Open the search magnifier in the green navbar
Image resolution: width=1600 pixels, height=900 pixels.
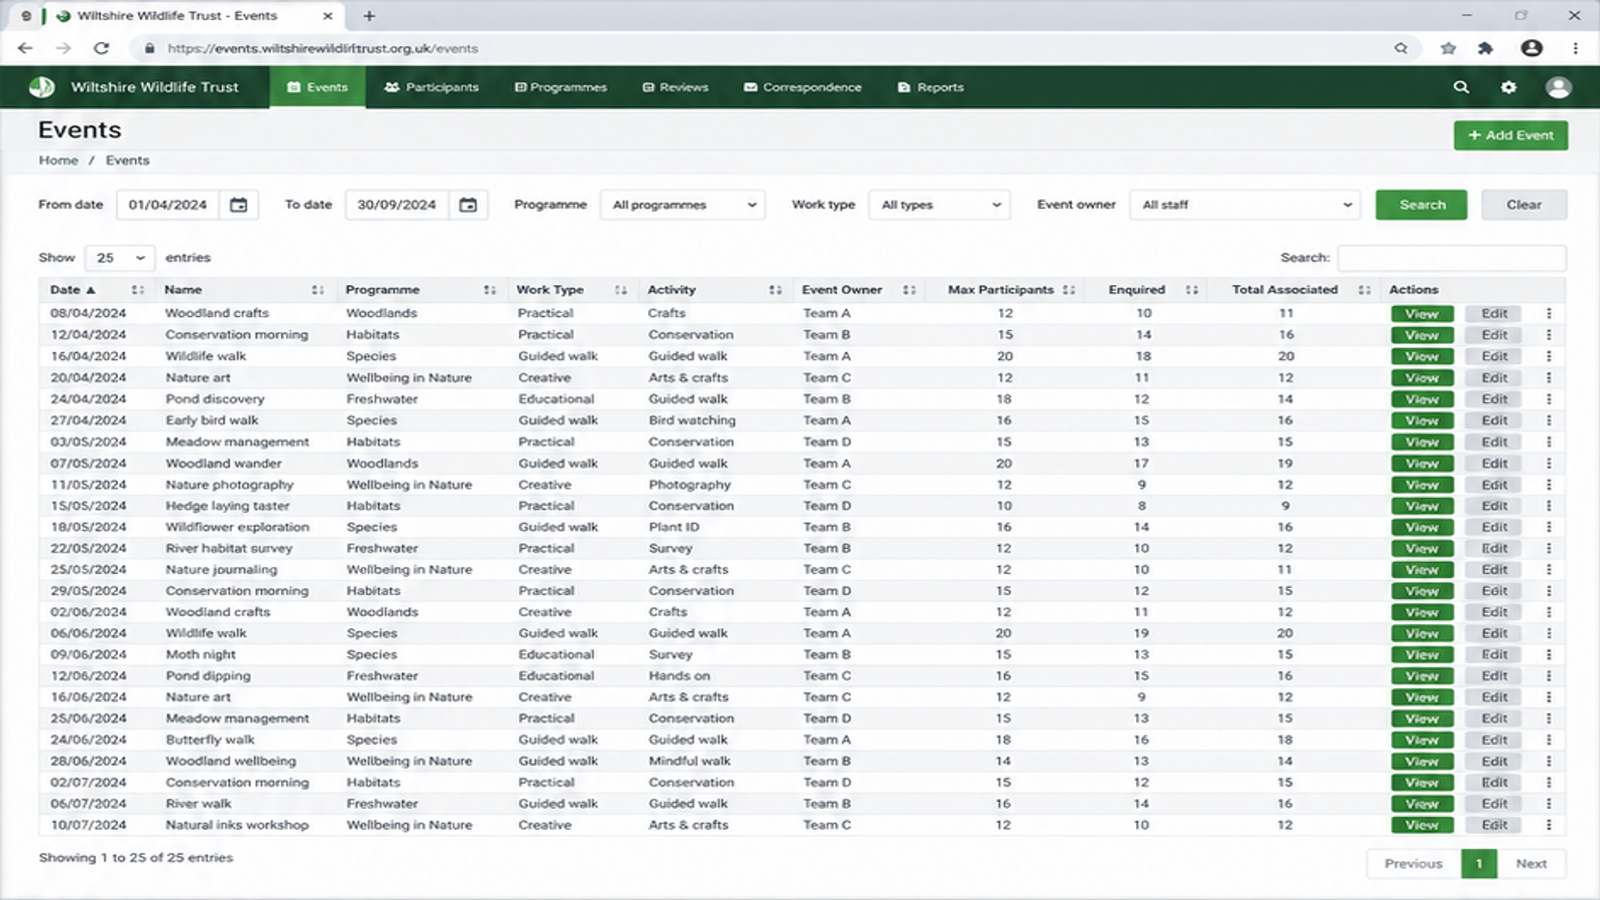[x=1461, y=87]
